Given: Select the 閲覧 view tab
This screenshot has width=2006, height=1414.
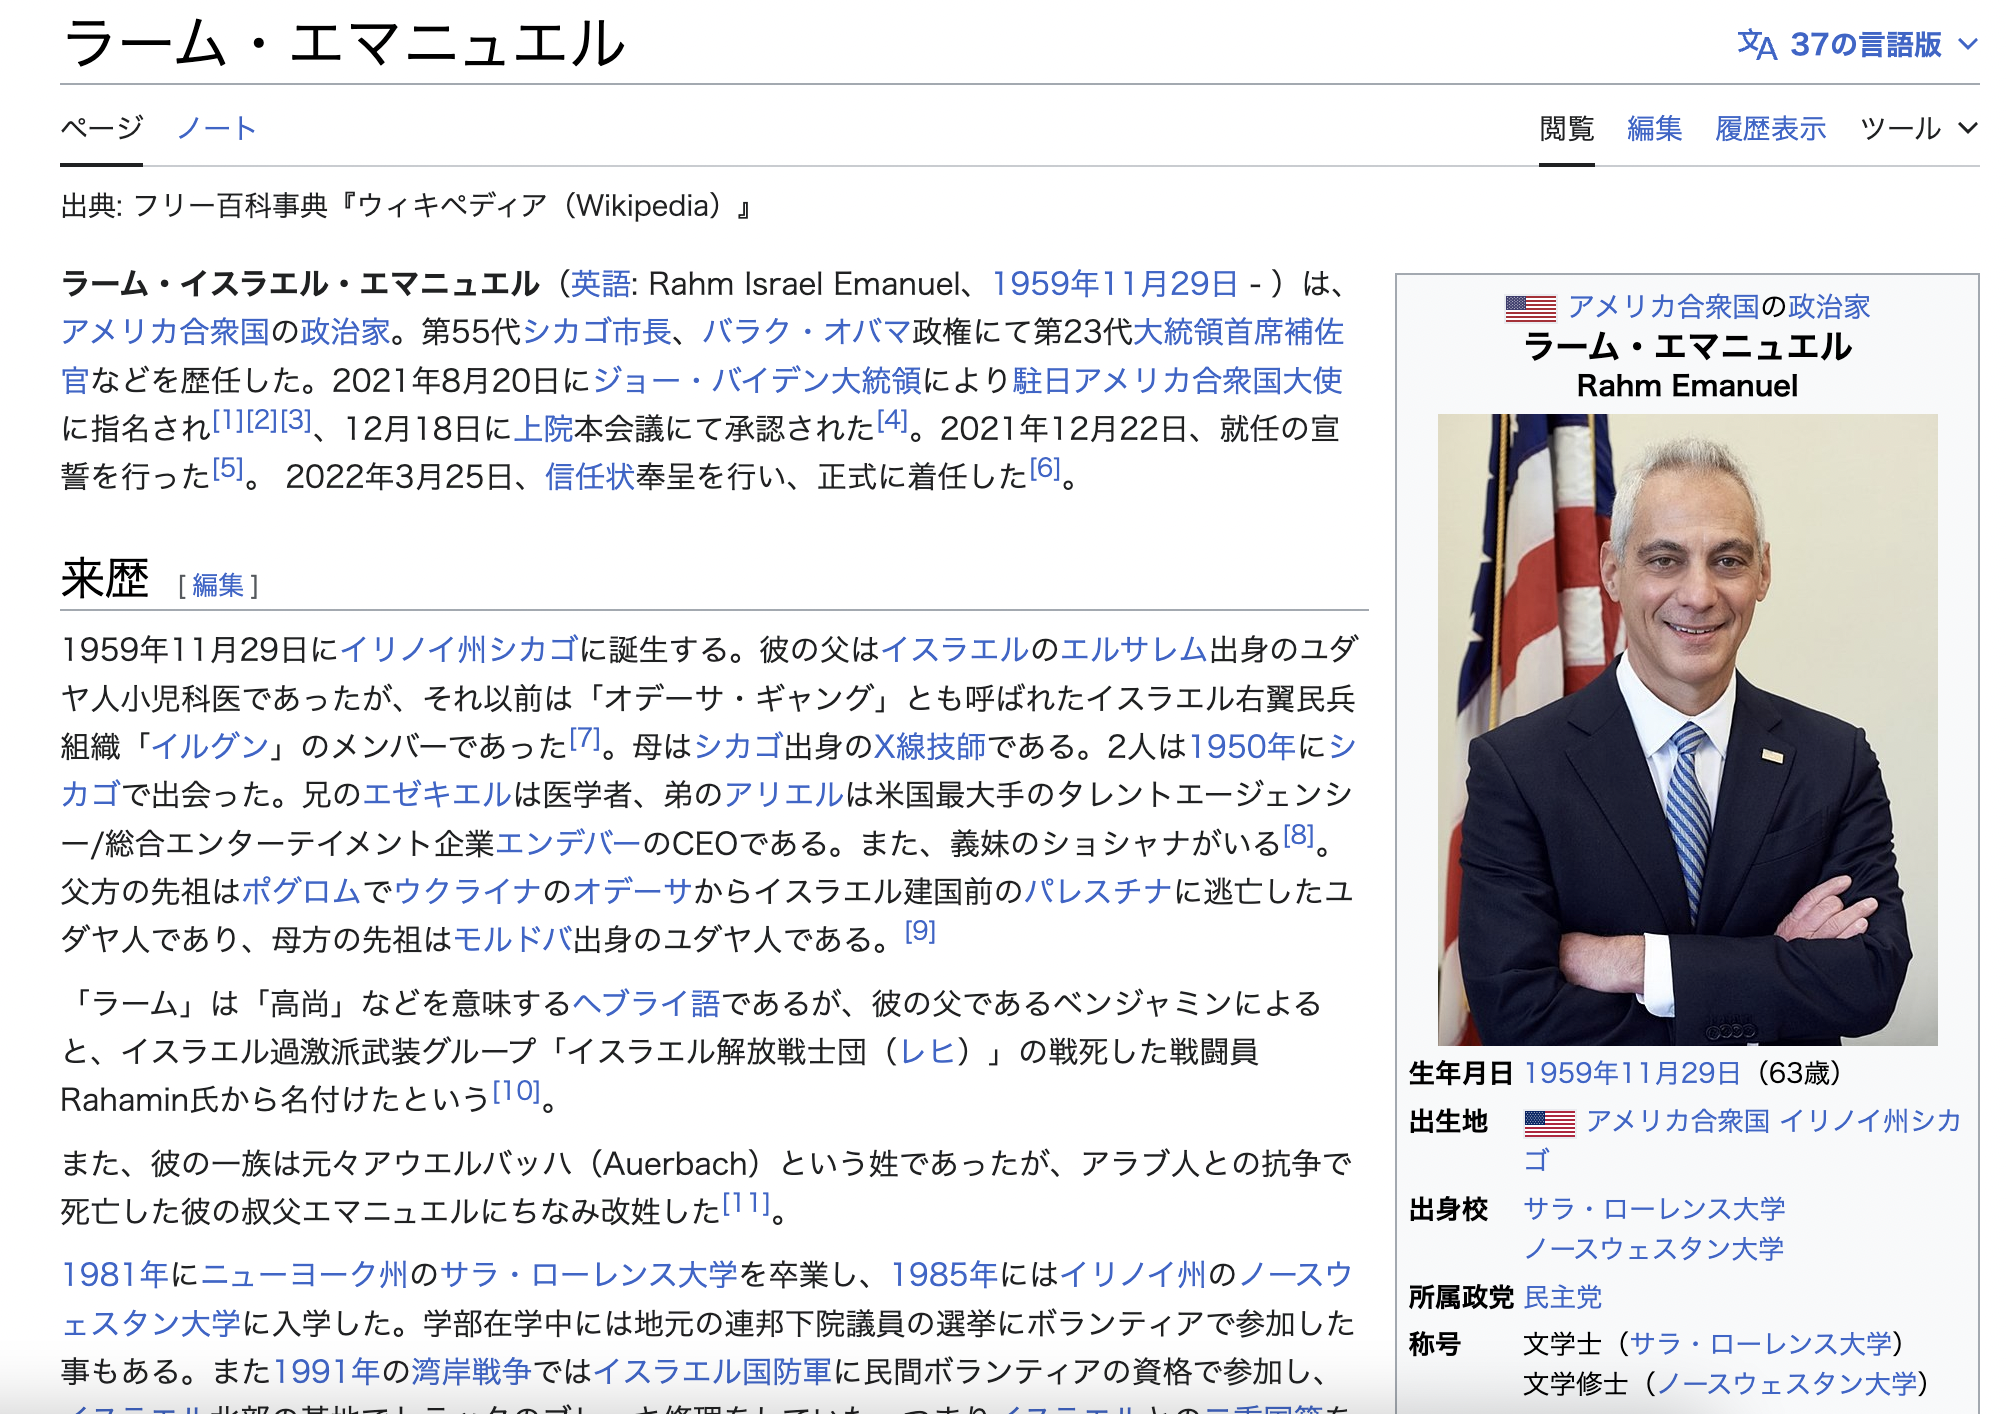Looking at the screenshot, I should click(x=1567, y=128).
